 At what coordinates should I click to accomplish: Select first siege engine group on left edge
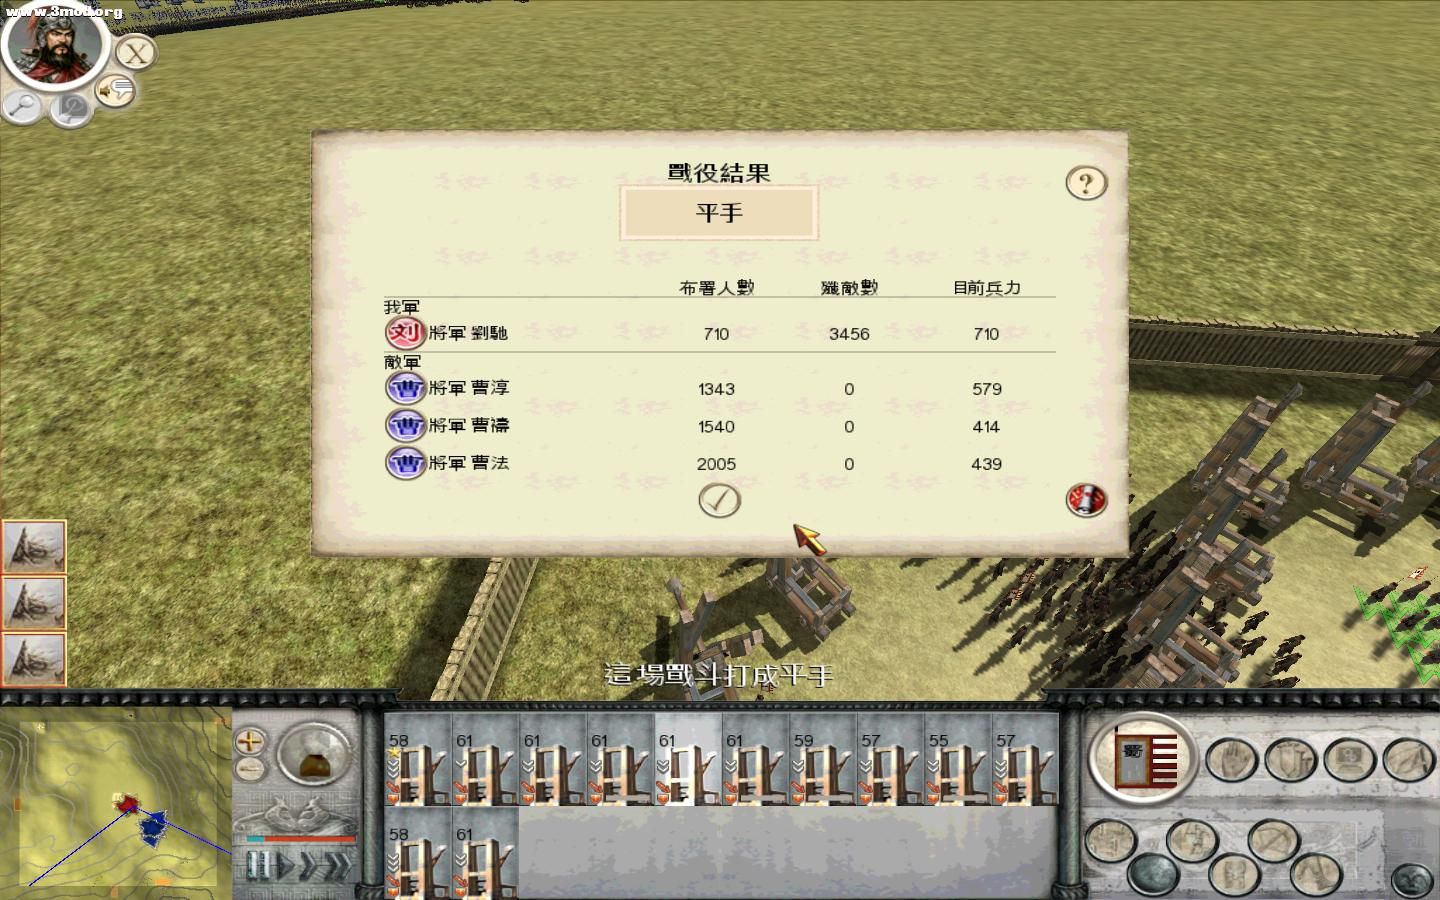coord(34,547)
